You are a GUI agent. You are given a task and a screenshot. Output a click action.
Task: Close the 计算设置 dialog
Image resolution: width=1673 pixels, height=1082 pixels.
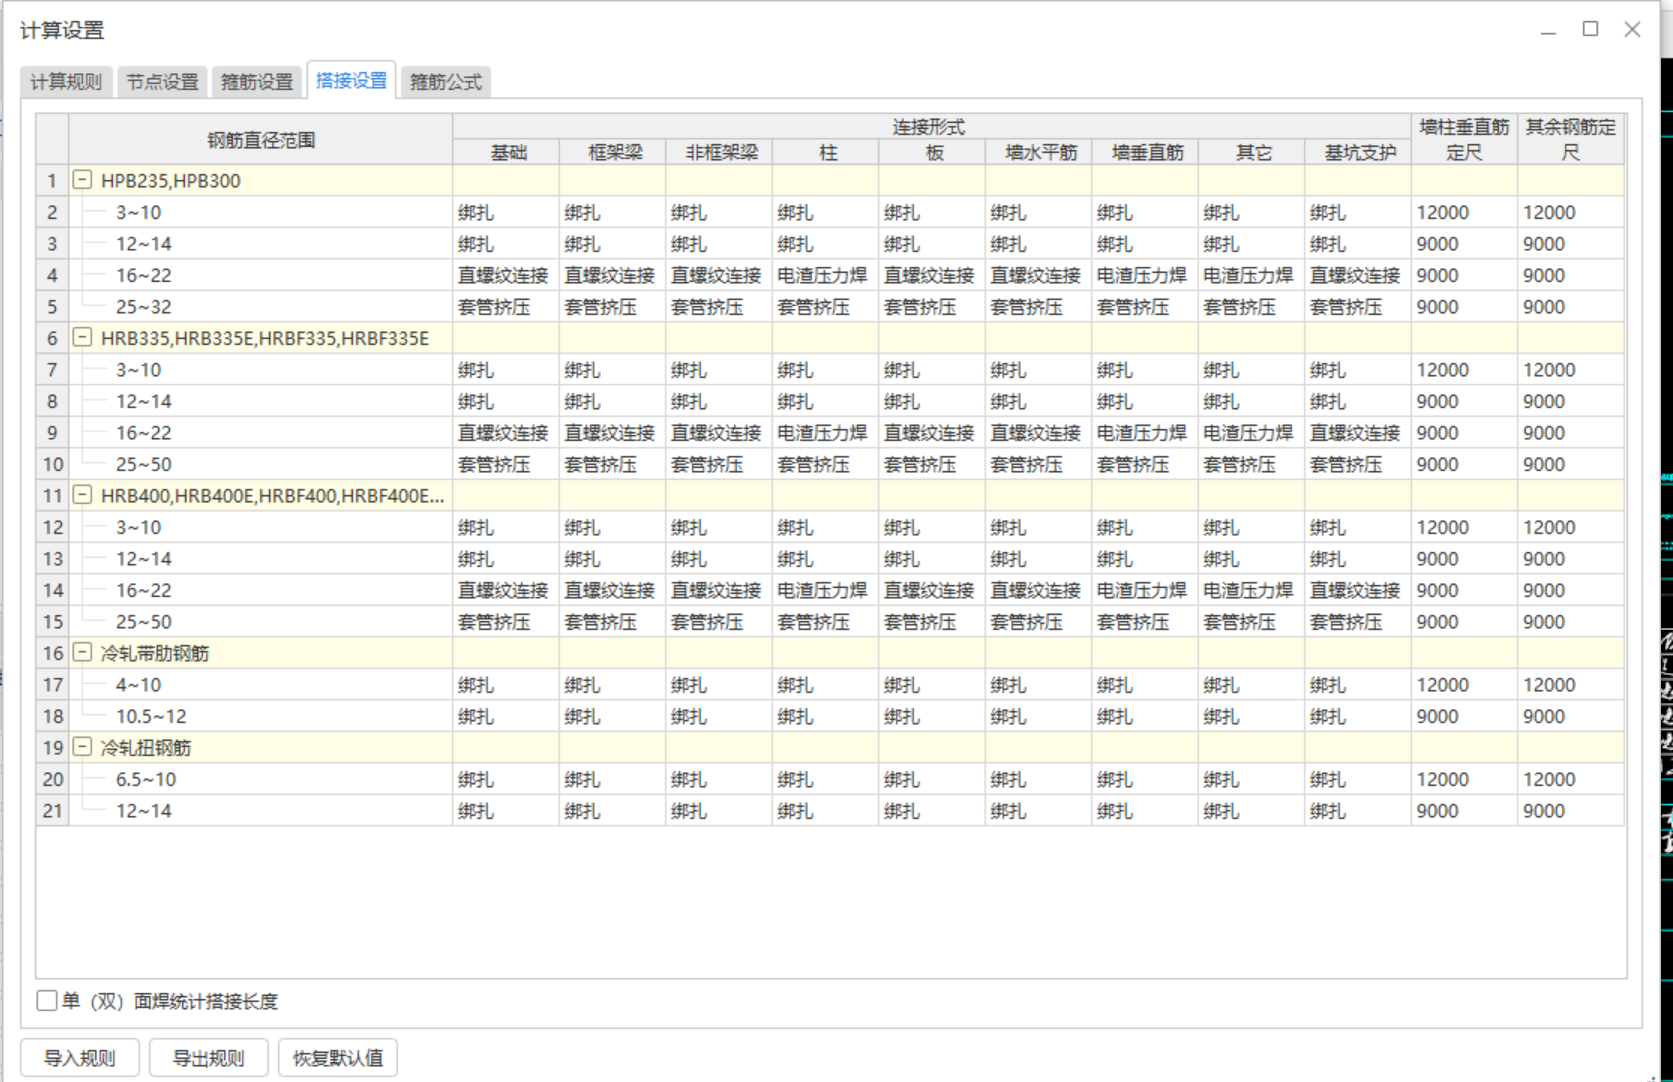(x=1632, y=29)
